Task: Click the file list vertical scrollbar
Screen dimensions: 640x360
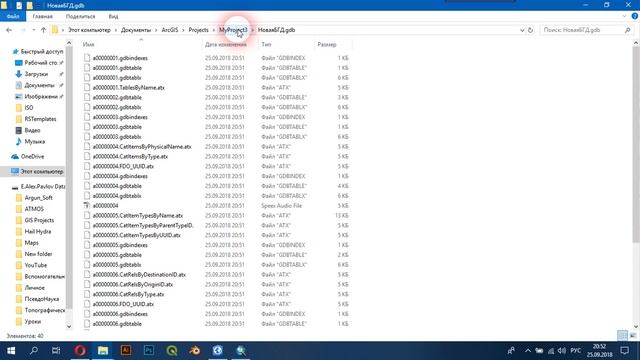Action: [636, 145]
